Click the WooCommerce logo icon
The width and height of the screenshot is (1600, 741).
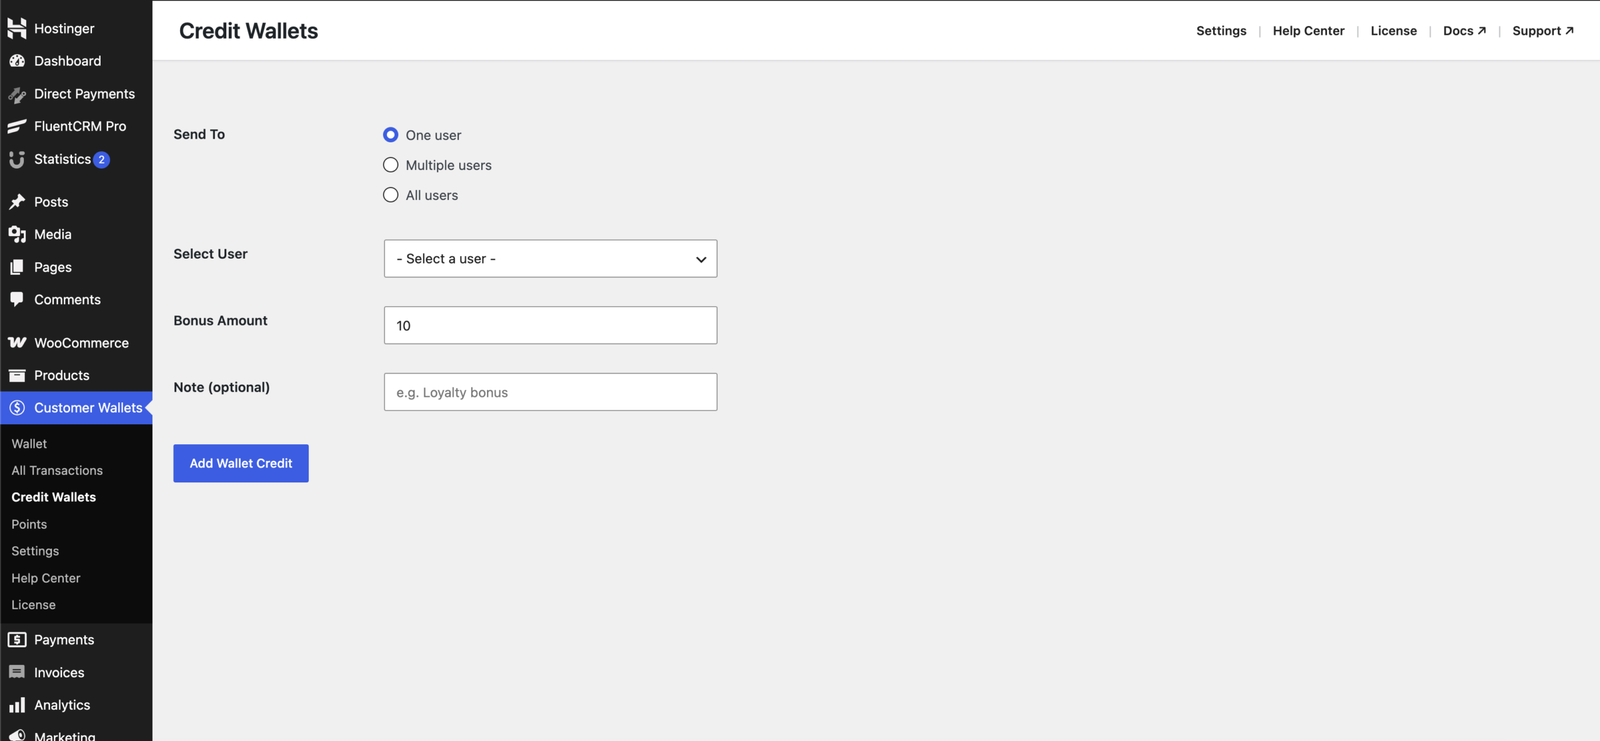click(17, 343)
